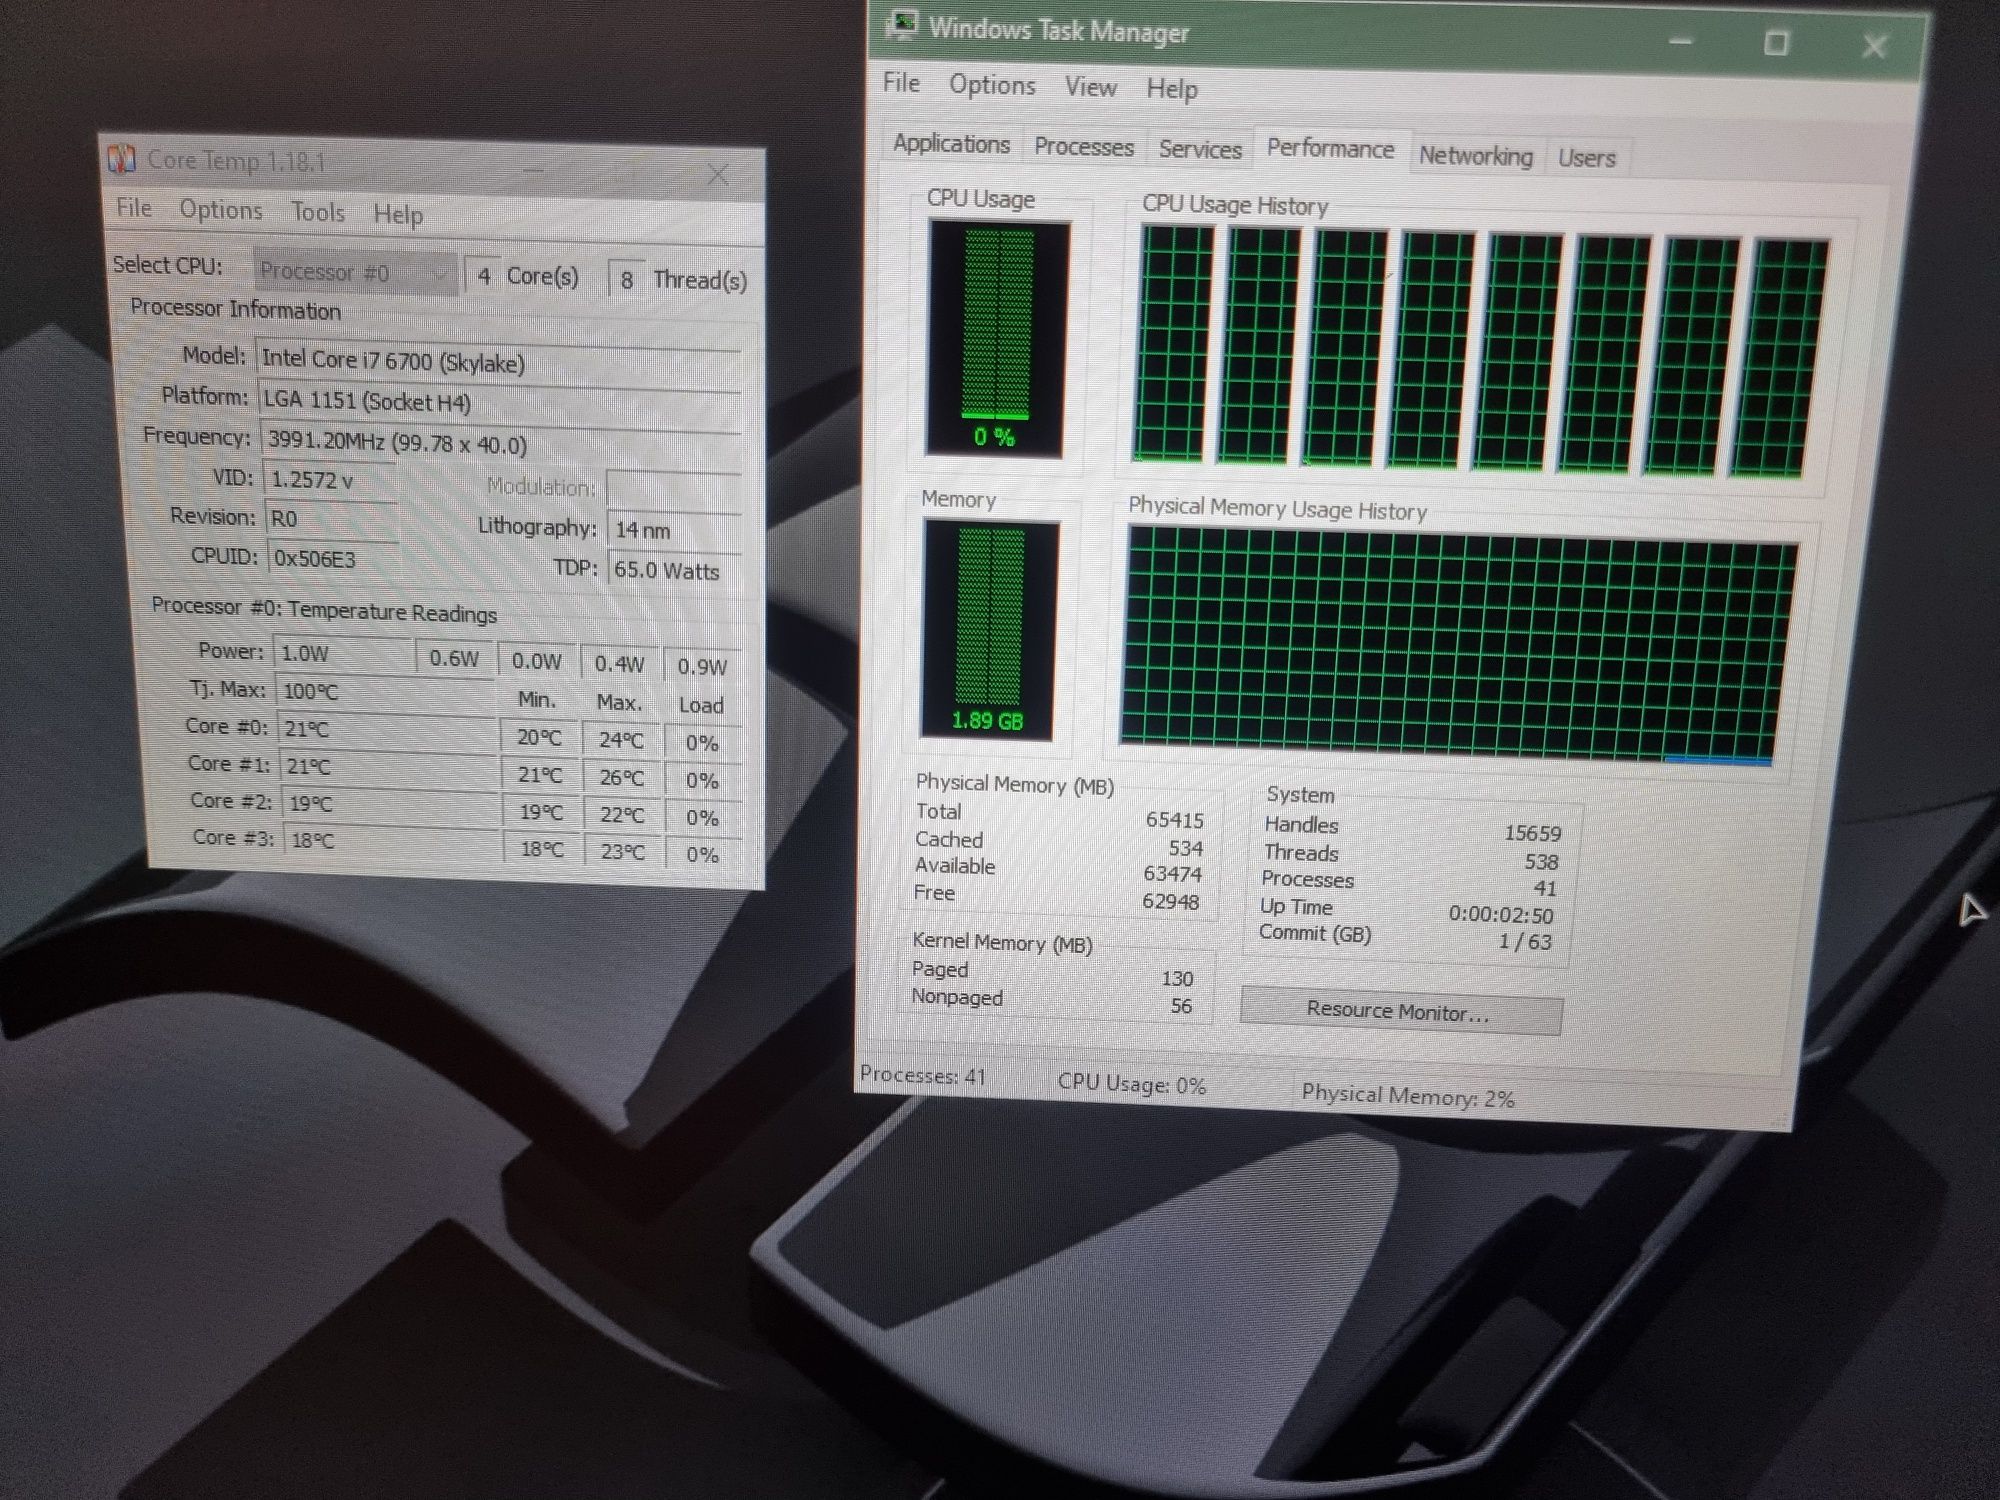Click the Kernel Memory Paged value 130
The width and height of the screenshot is (2000, 1500).
tap(1177, 978)
